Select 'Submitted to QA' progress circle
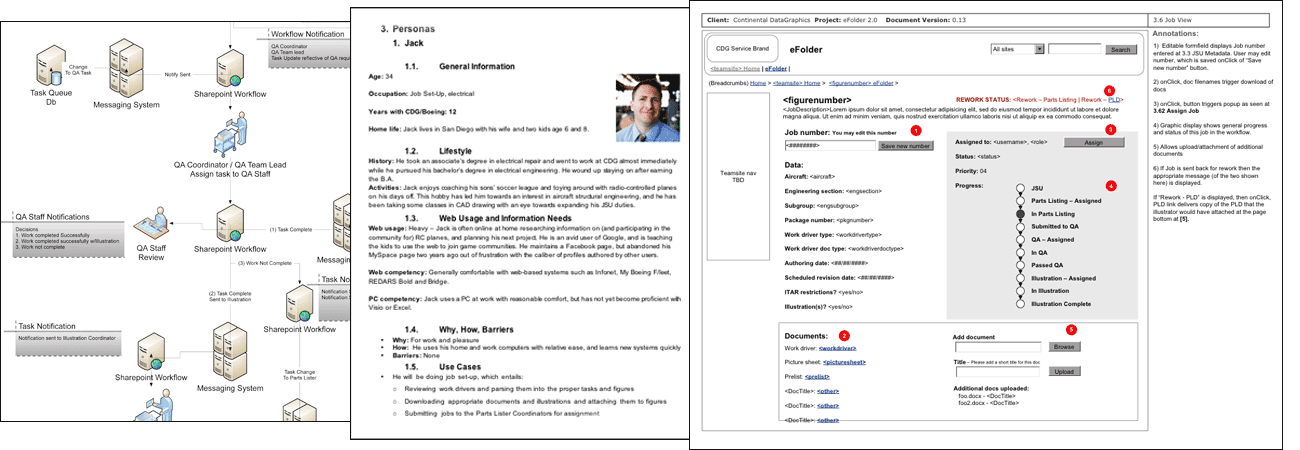Image resolution: width=1300 pixels, height=450 pixels. 1019,228
